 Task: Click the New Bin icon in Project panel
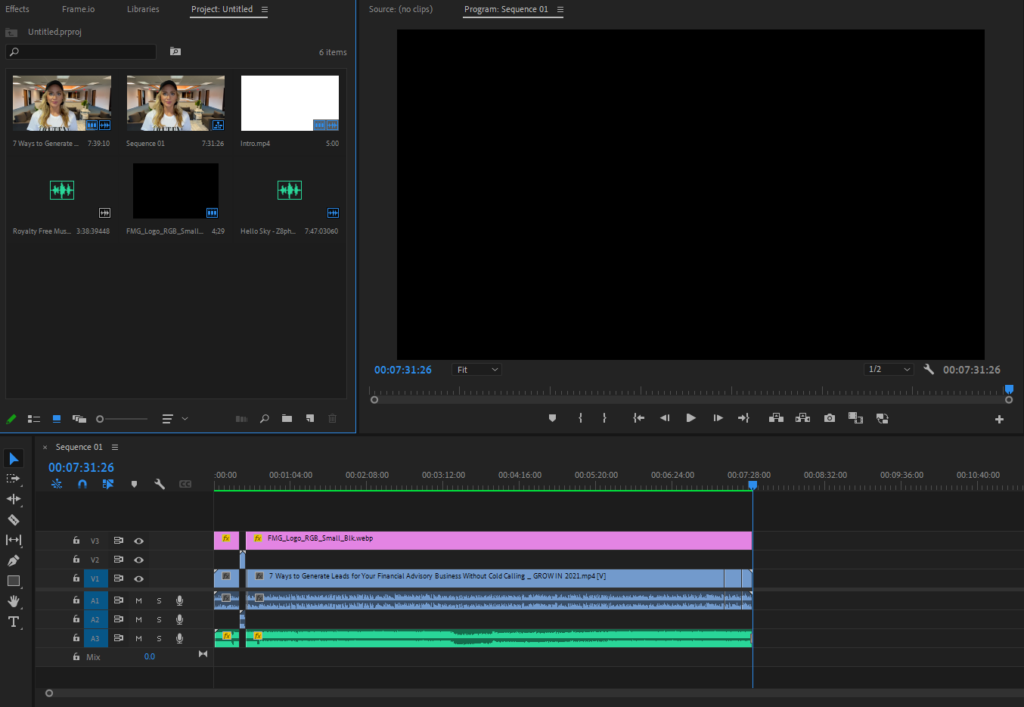click(x=287, y=418)
